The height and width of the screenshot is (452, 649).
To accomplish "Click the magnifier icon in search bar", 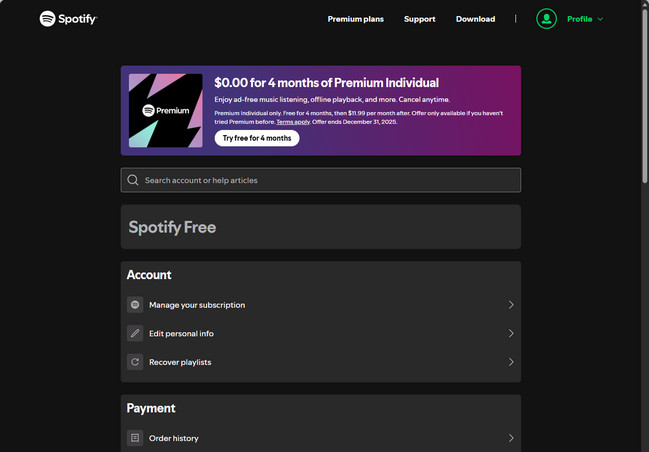I will click(x=133, y=180).
